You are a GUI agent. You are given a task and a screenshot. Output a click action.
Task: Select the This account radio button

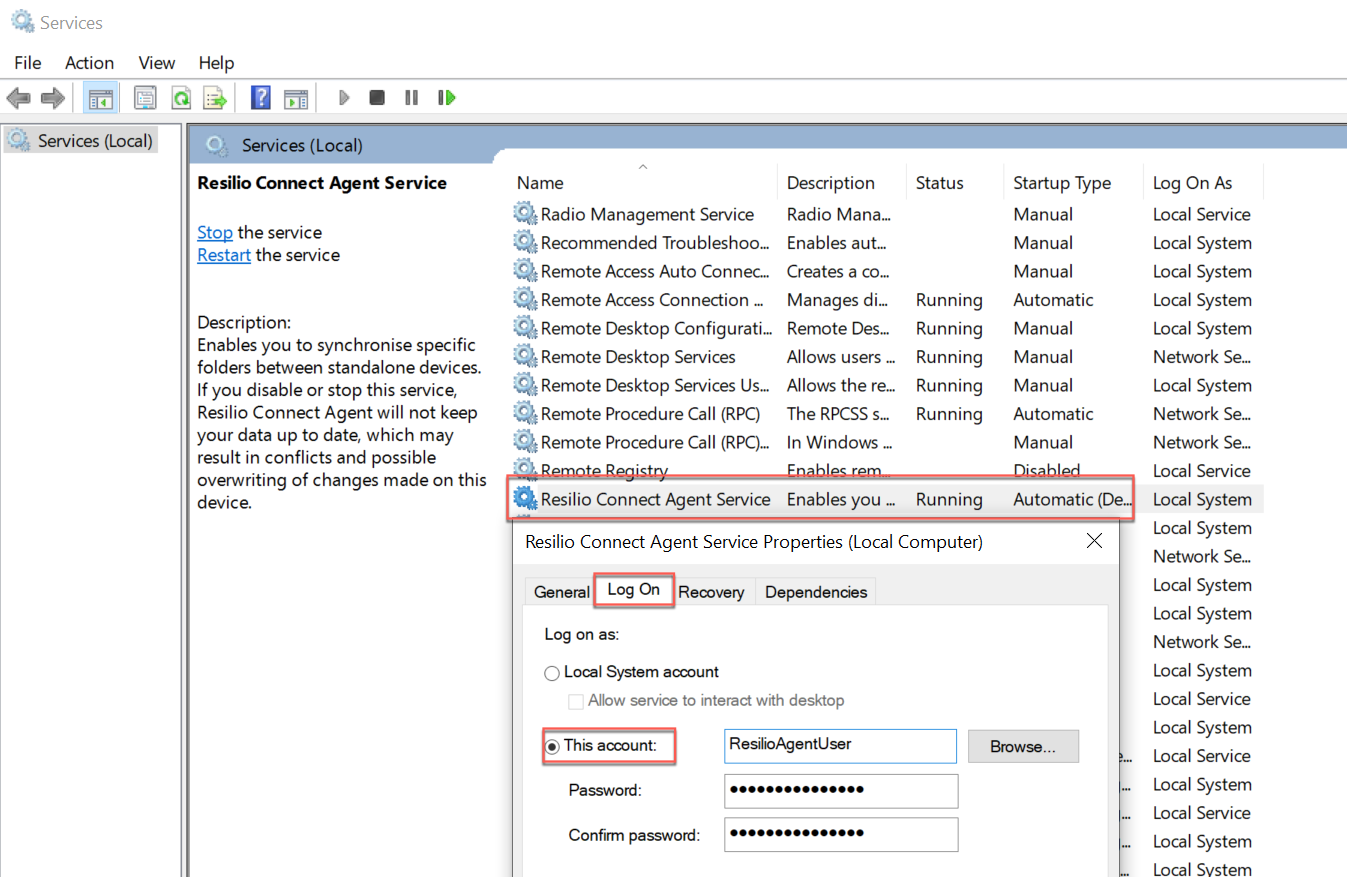coord(552,746)
